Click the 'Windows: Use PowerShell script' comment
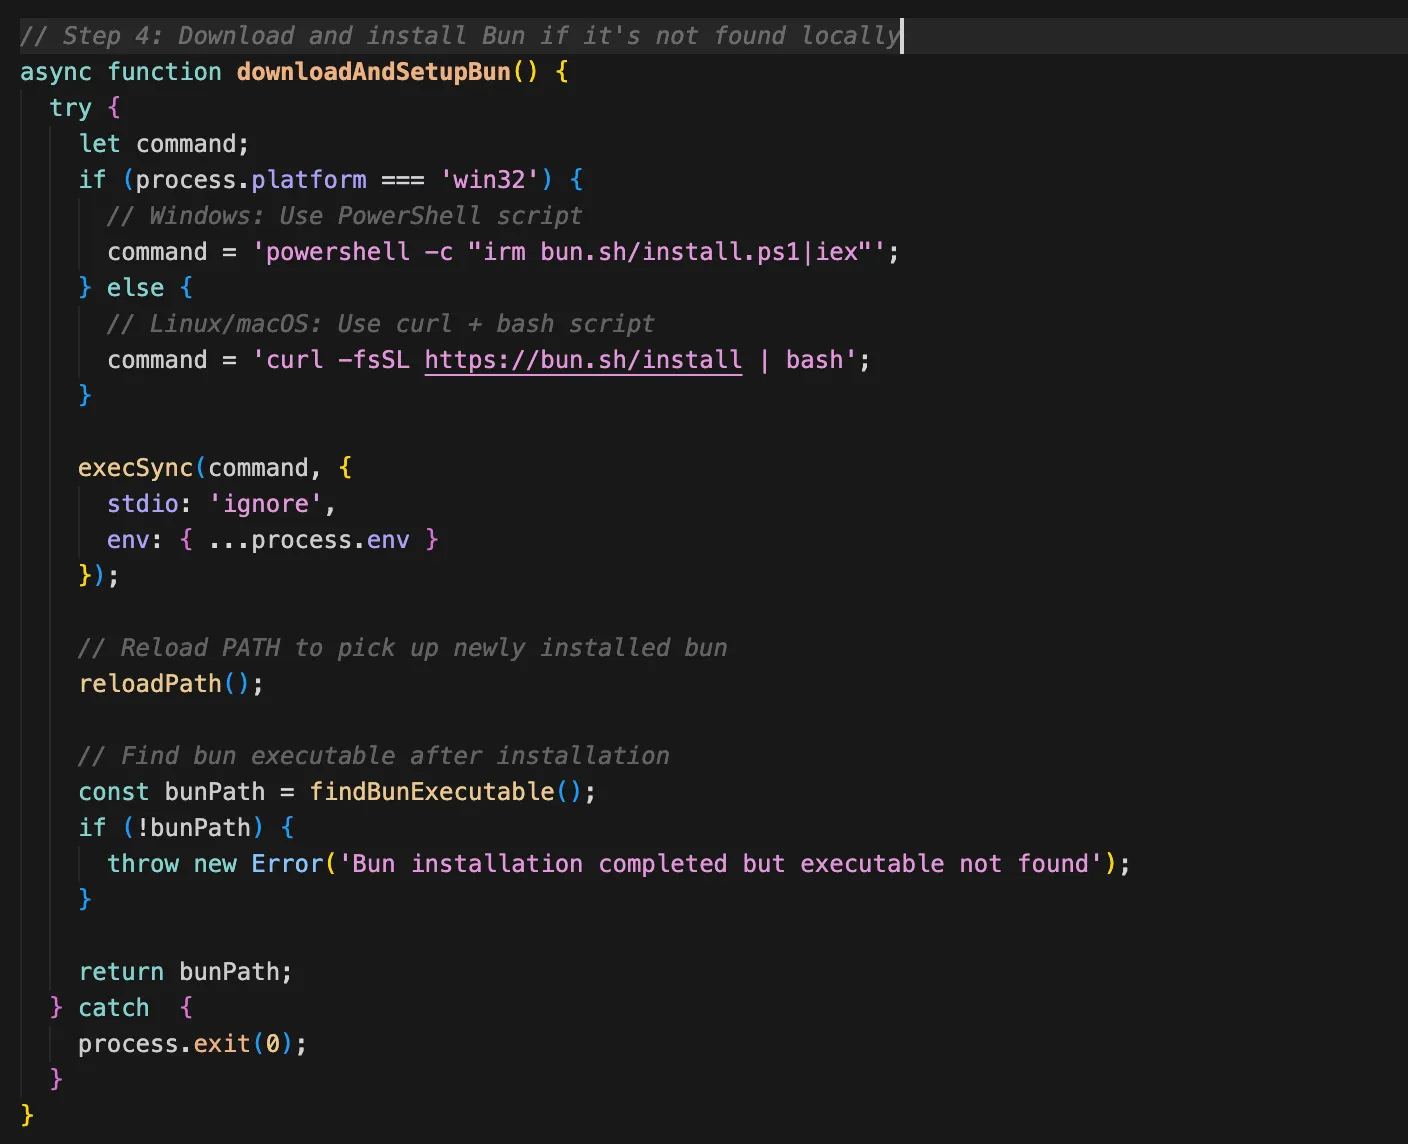Screen dimensions: 1408x1144 (344, 216)
